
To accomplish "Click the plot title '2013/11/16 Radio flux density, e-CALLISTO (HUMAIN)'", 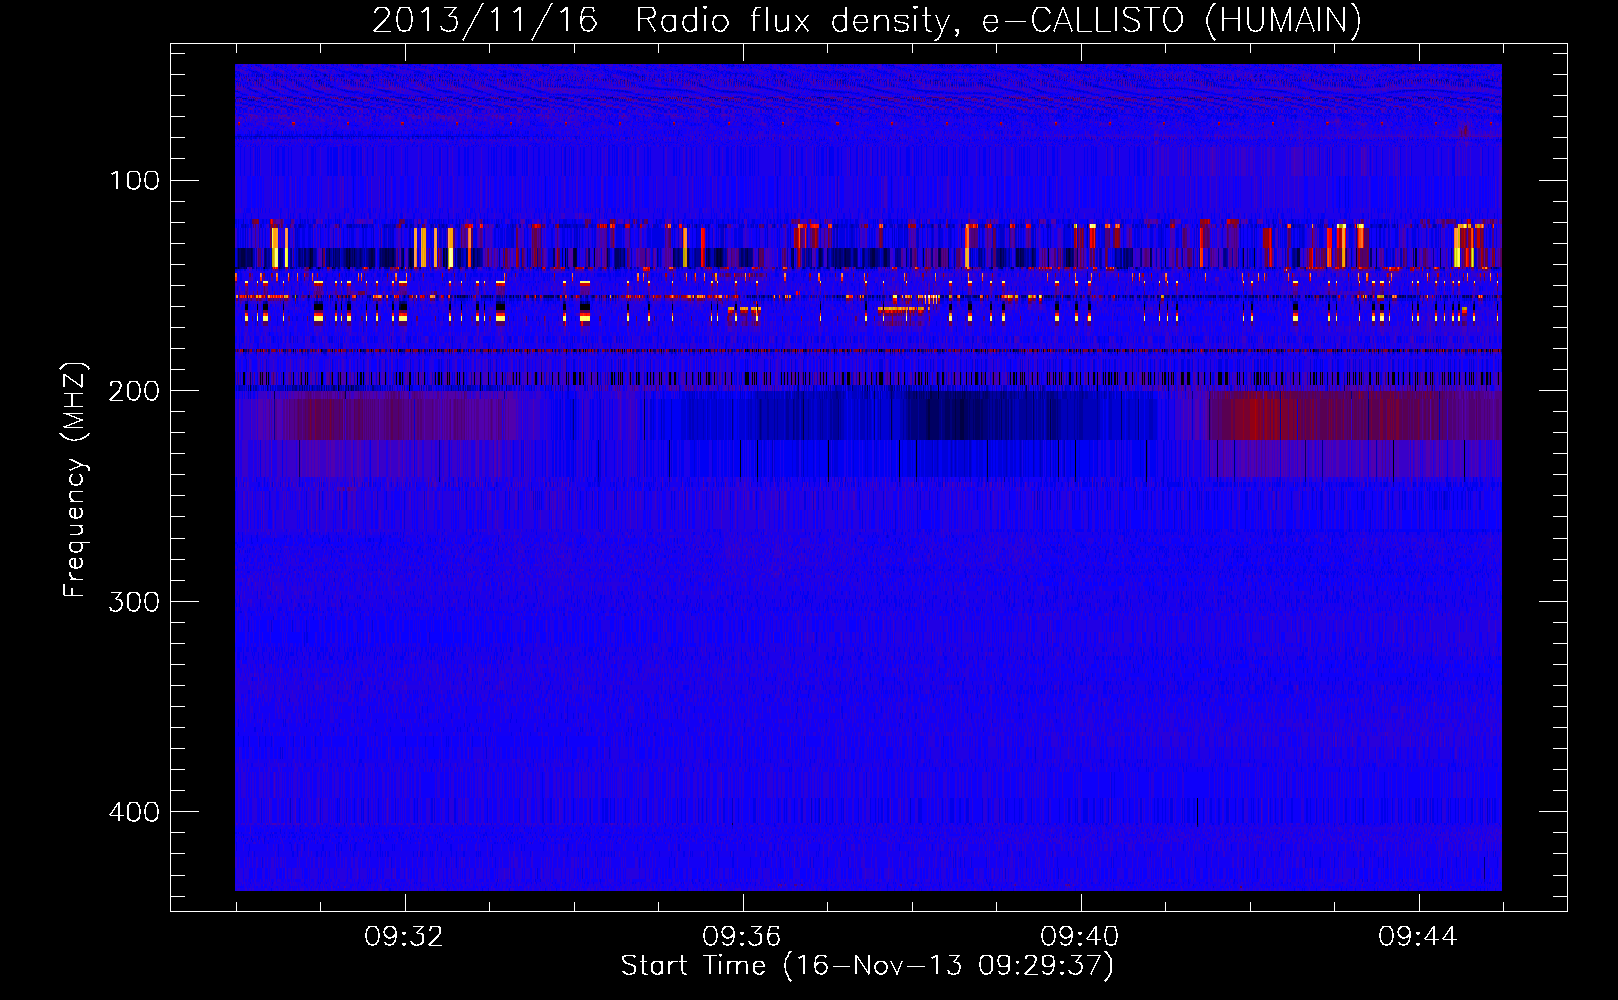I will [x=867, y=20].
